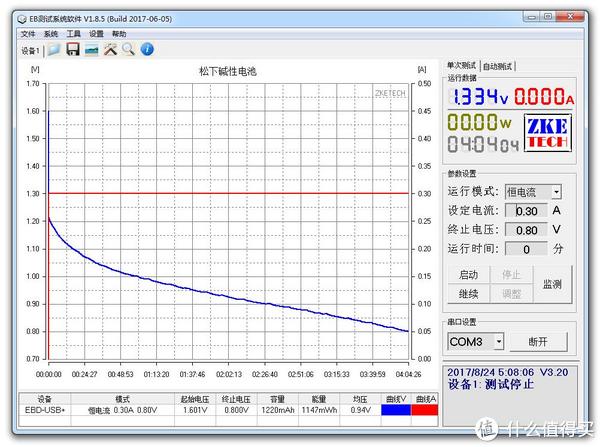The width and height of the screenshot is (600, 447).
Task: Click the 00.00W power readout
Action: [x=479, y=122]
